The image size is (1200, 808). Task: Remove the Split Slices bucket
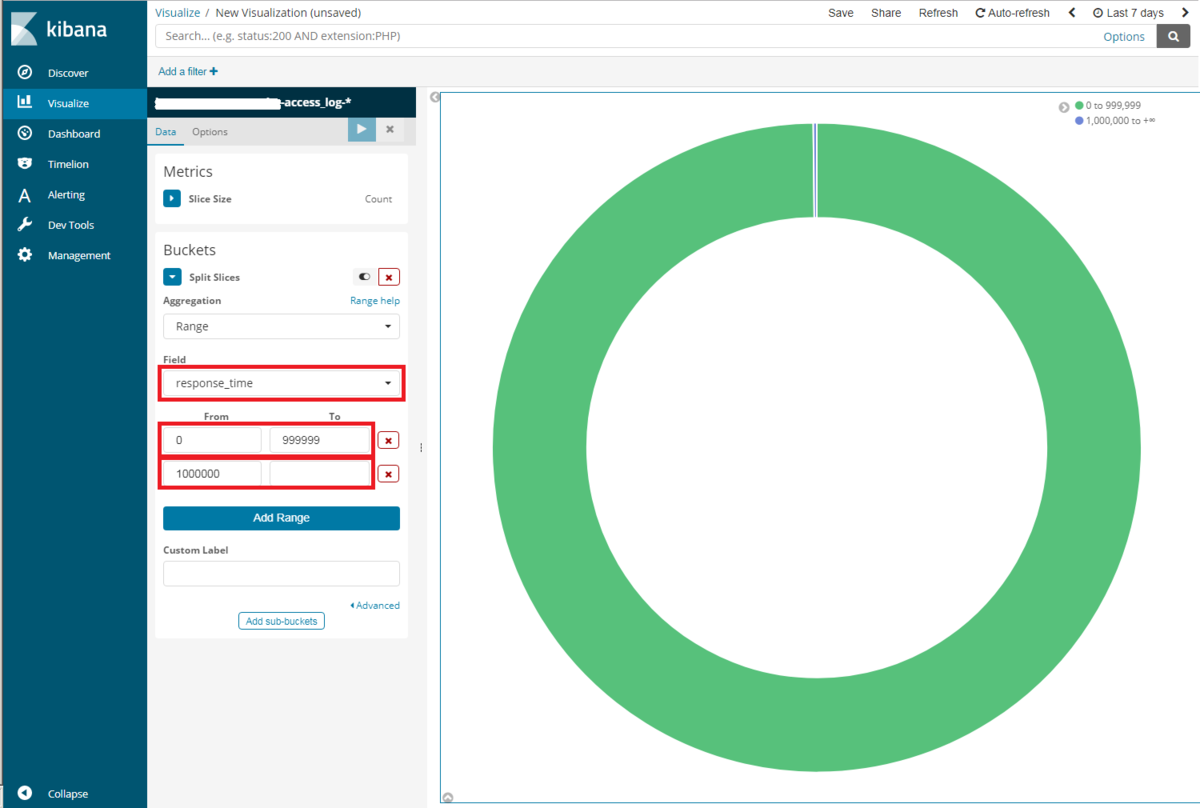pos(389,277)
